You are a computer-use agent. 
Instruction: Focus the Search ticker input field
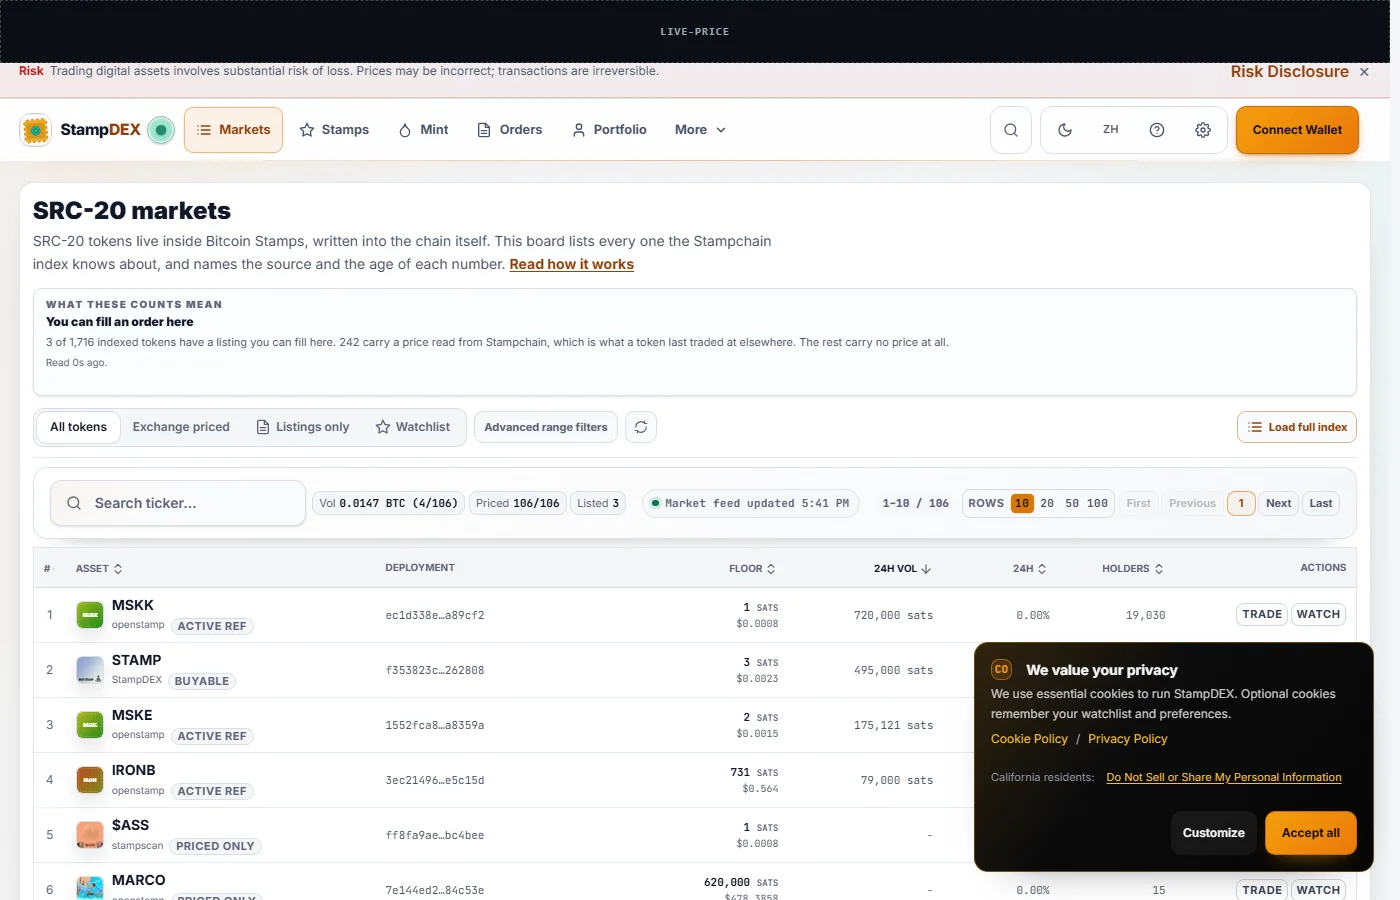click(x=178, y=503)
